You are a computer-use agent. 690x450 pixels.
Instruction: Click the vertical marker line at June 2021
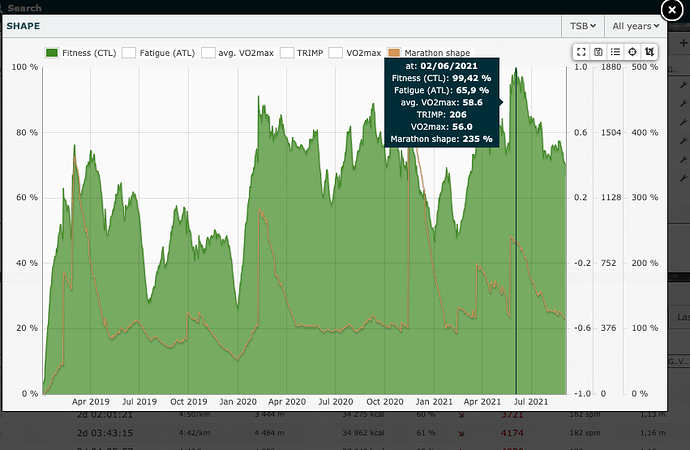pos(516,231)
